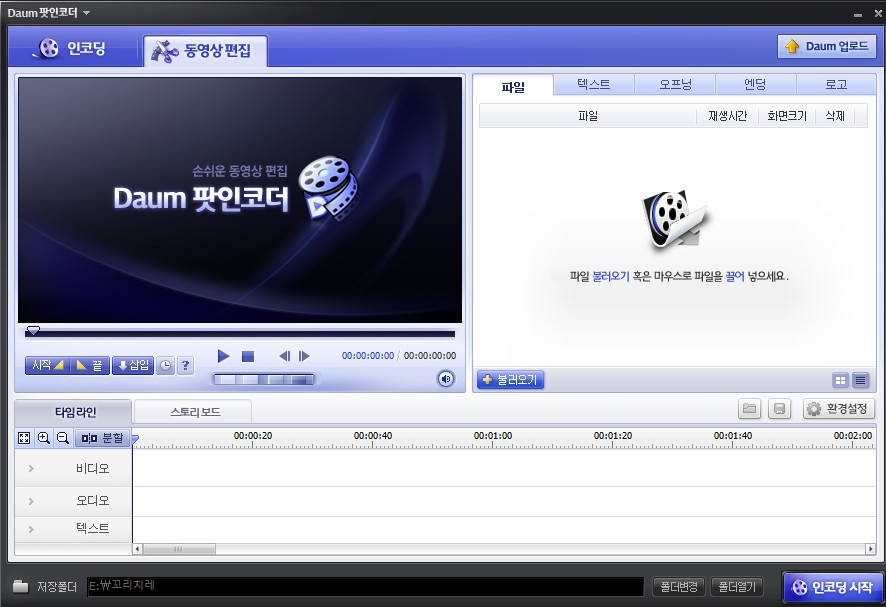Image resolution: width=886 pixels, height=607 pixels.
Task: Select the timeline zoom-out icon
Action: pyautogui.click(x=64, y=438)
